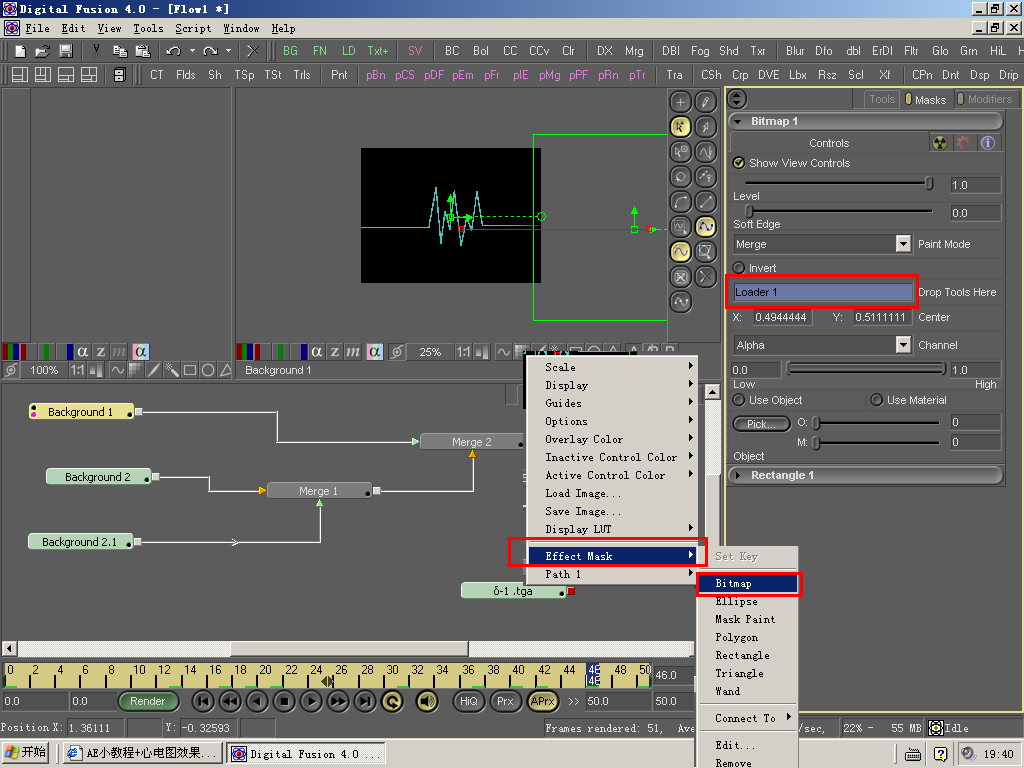Click the Paste clipboard icon
Image resolution: width=1024 pixels, height=768 pixels.
point(142,51)
